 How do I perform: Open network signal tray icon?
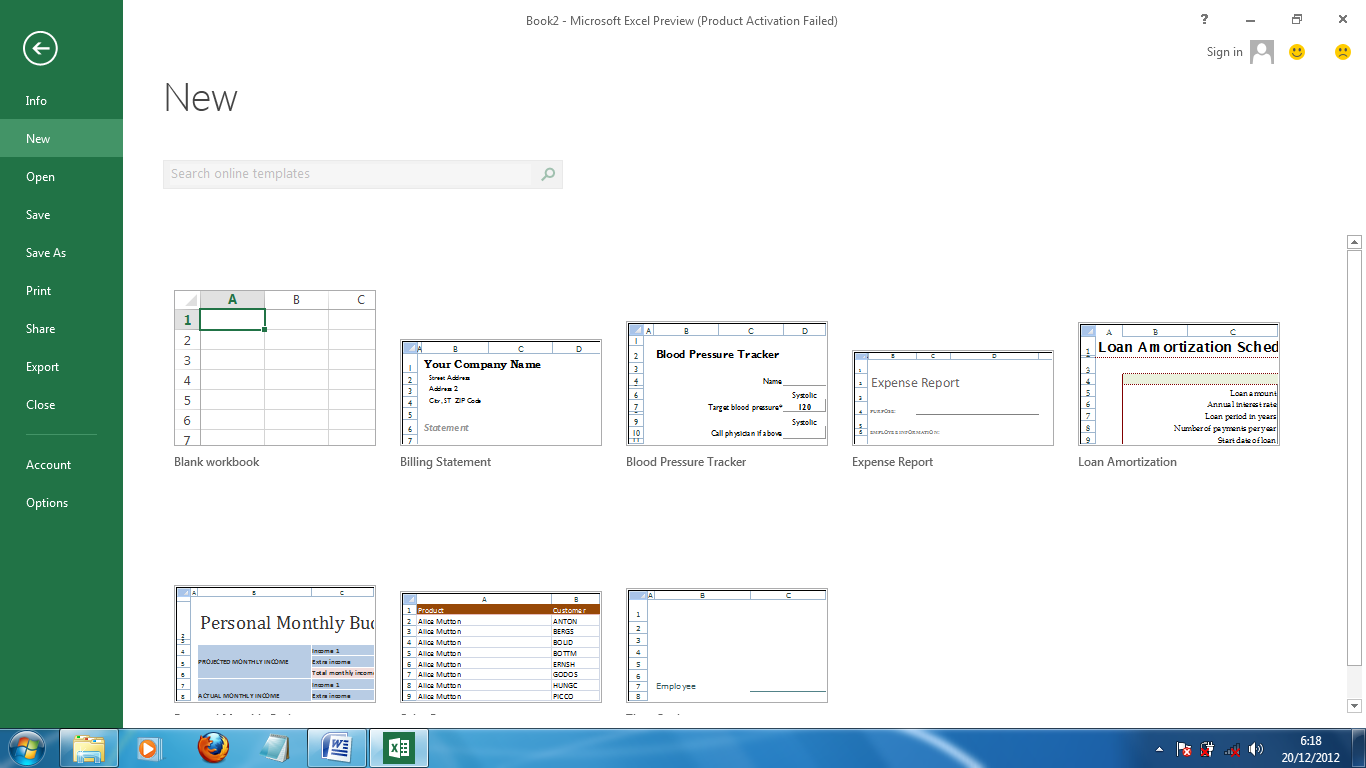(1232, 749)
